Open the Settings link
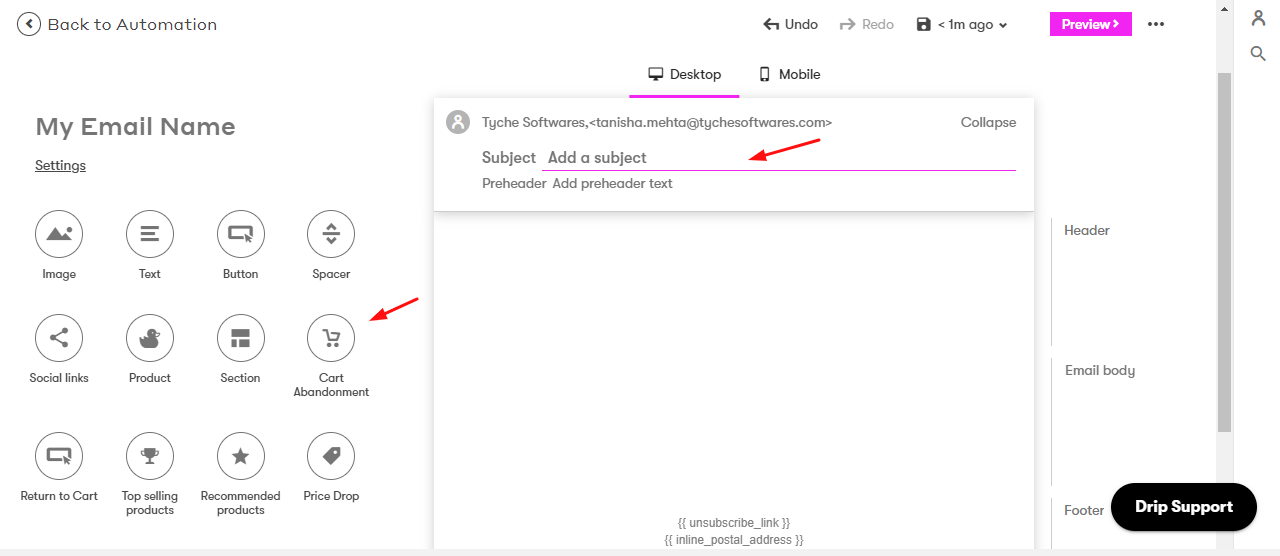1280x556 pixels. pos(60,165)
